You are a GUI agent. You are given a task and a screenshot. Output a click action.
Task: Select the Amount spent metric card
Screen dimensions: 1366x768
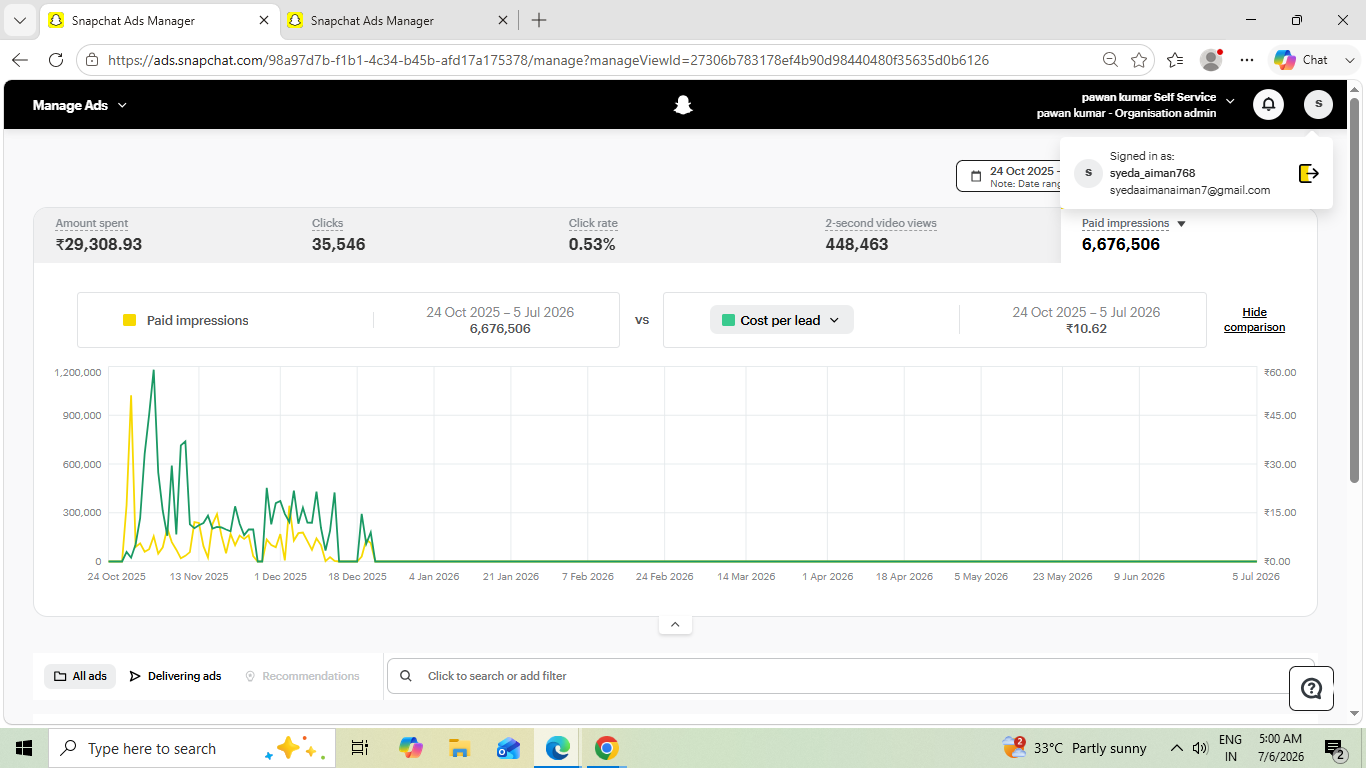(x=162, y=235)
